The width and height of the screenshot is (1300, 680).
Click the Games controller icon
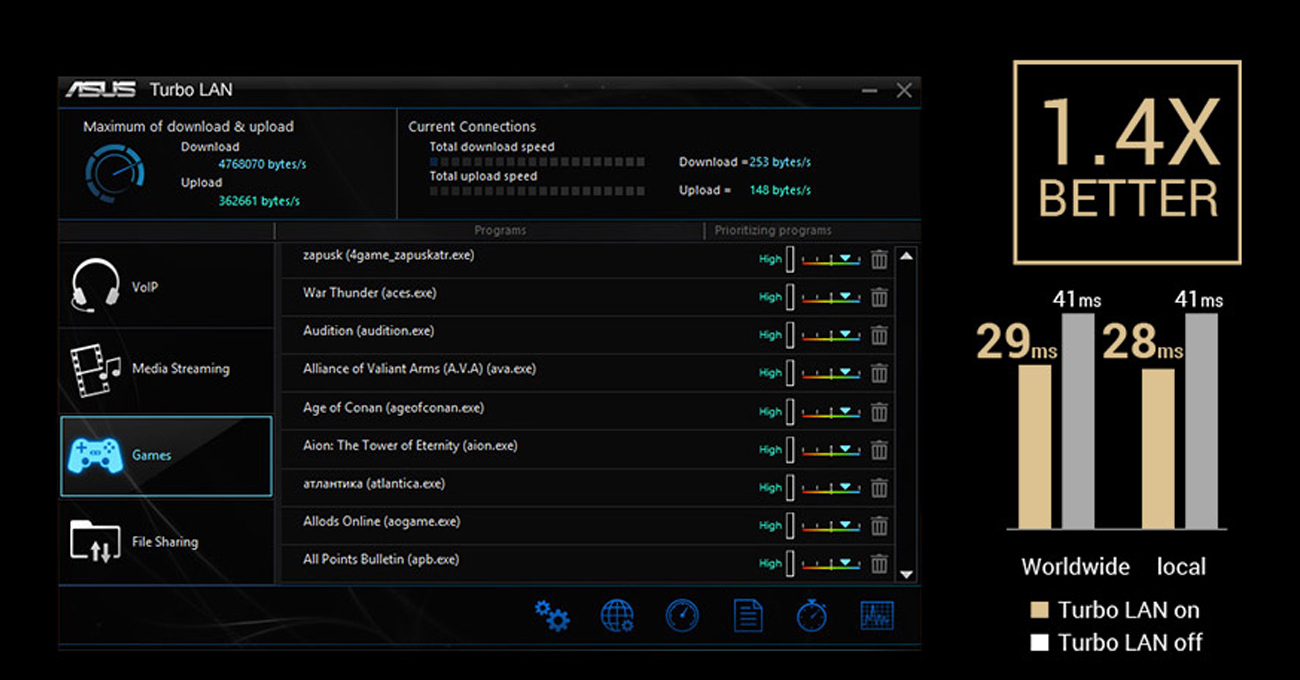(95, 455)
